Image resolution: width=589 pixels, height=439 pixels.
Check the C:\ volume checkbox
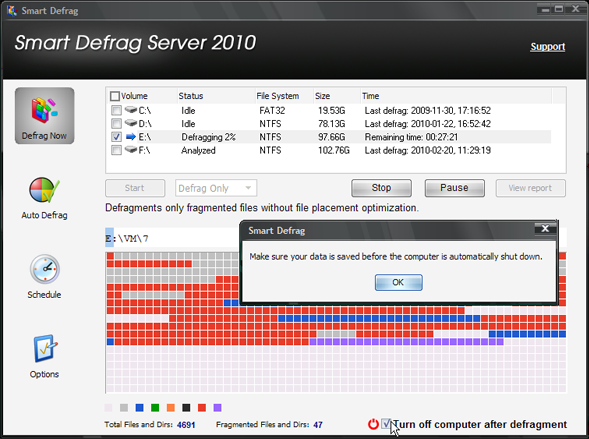(x=116, y=110)
